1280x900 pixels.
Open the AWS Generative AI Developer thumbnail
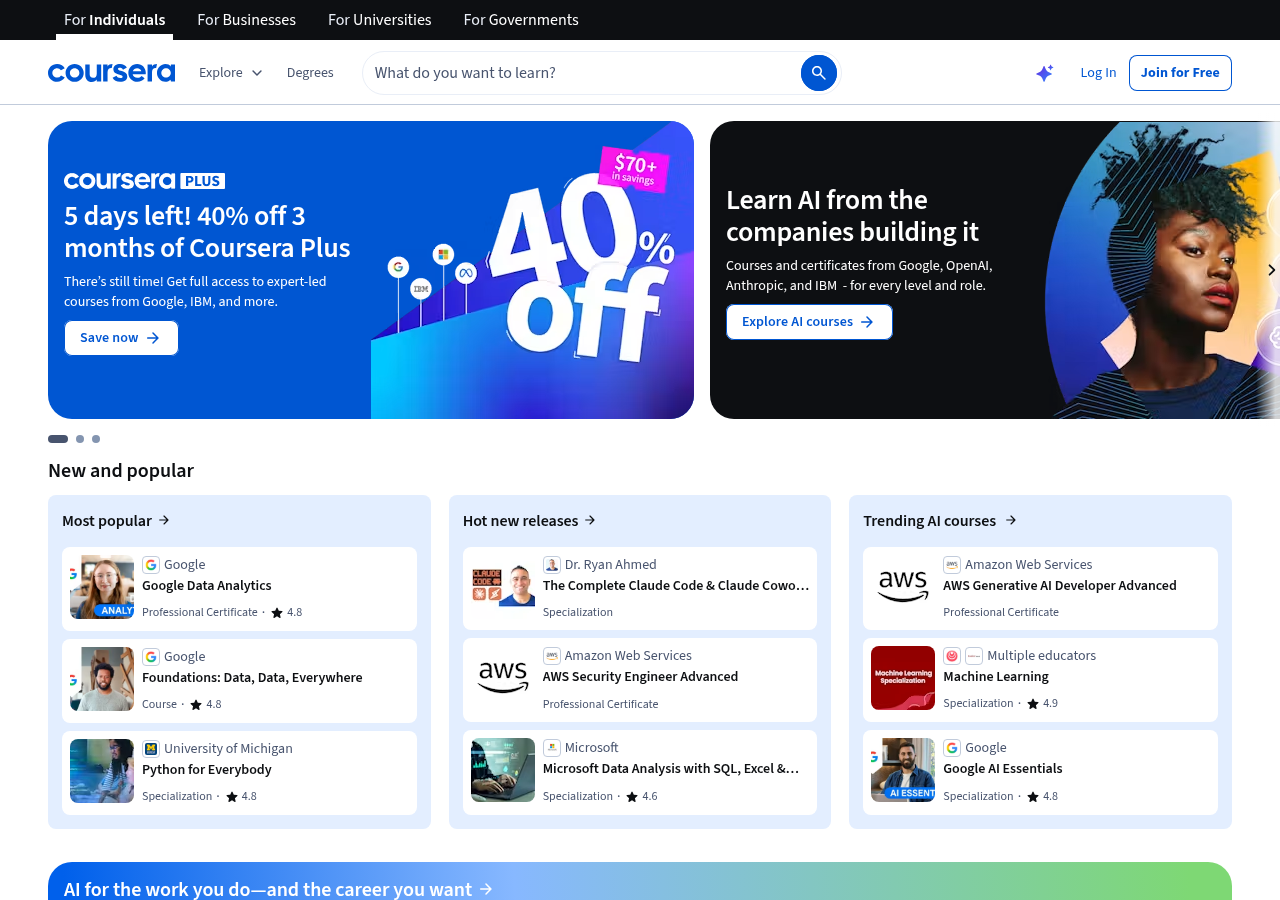point(903,587)
